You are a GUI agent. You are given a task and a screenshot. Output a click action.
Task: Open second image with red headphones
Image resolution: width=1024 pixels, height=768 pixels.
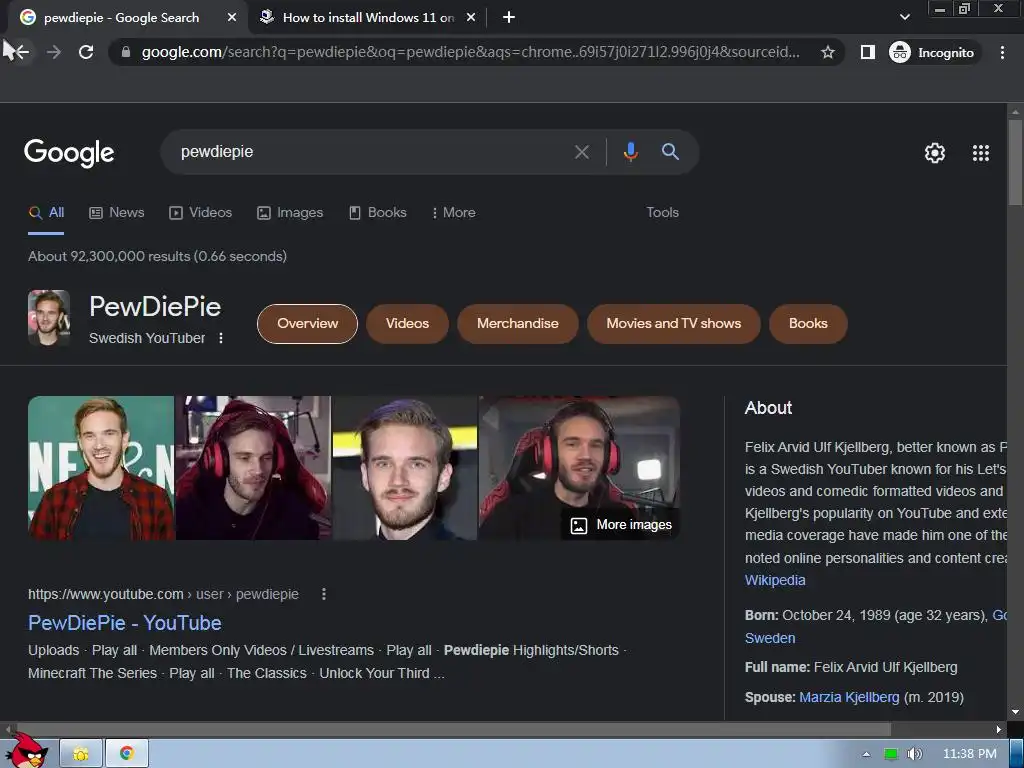click(253, 468)
